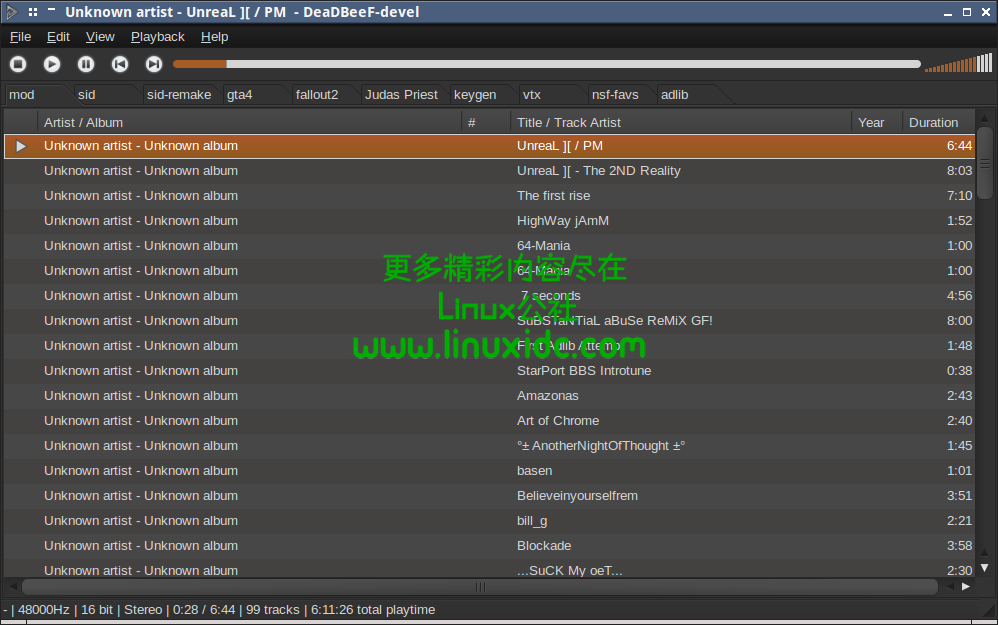Click the orange seek bar to change position

click(x=400, y=63)
